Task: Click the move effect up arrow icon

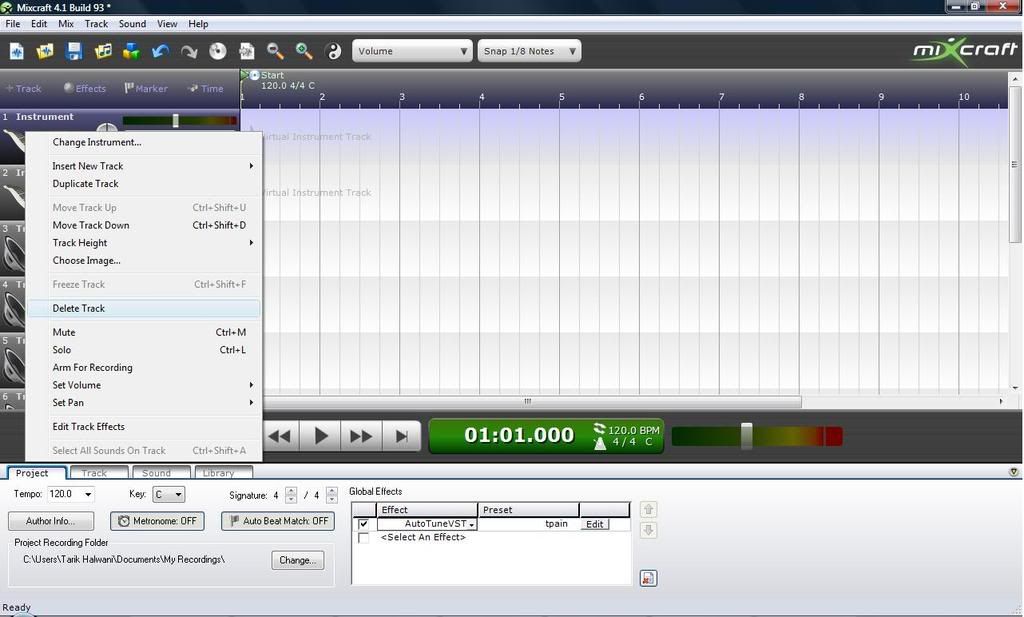Action: click(648, 509)
